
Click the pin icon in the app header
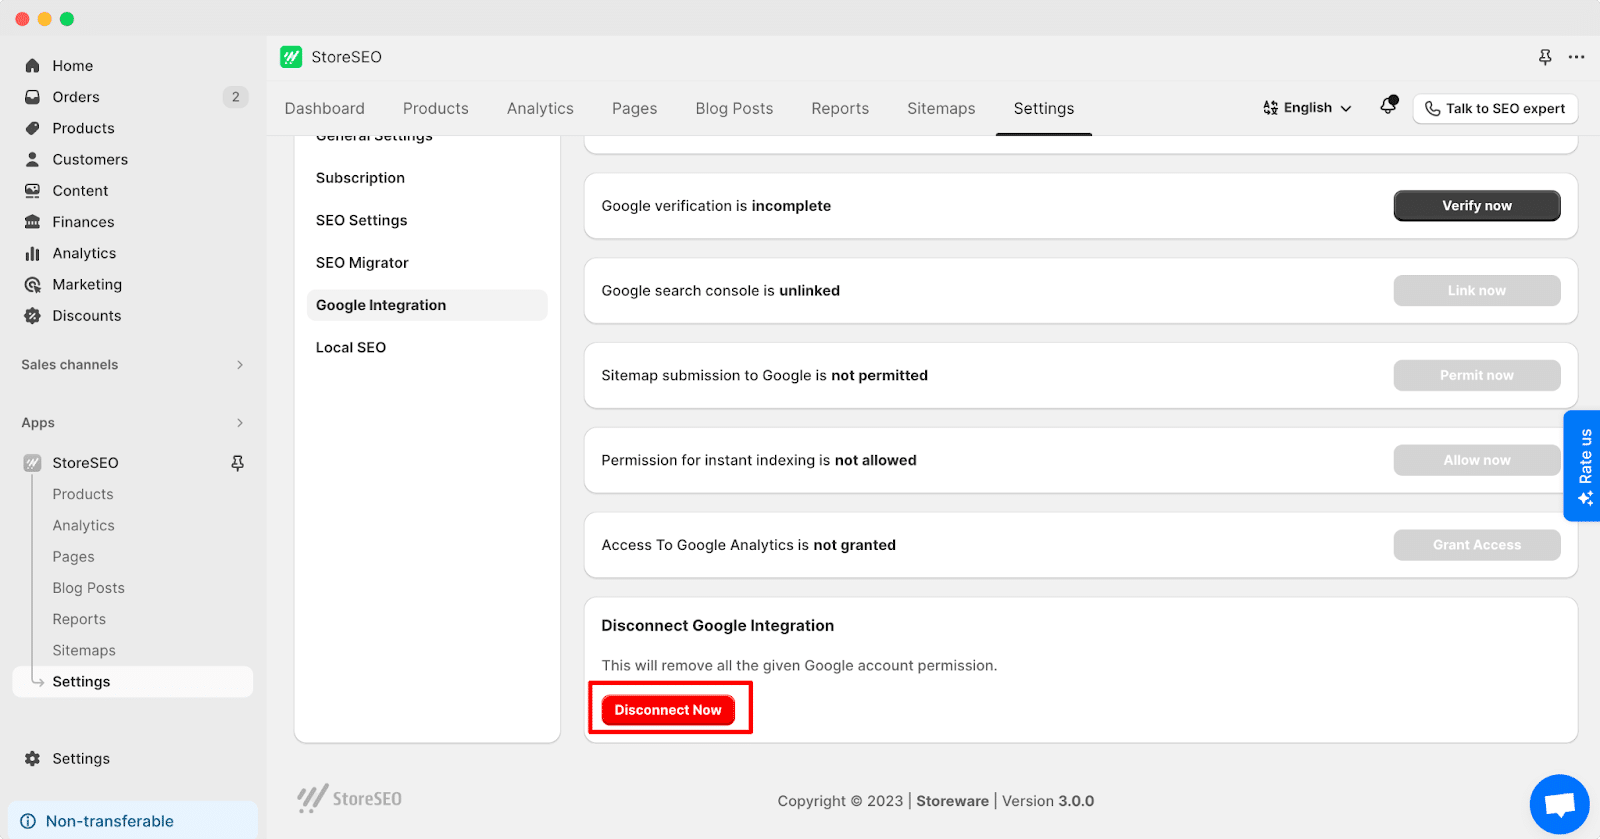[1545, 57]
